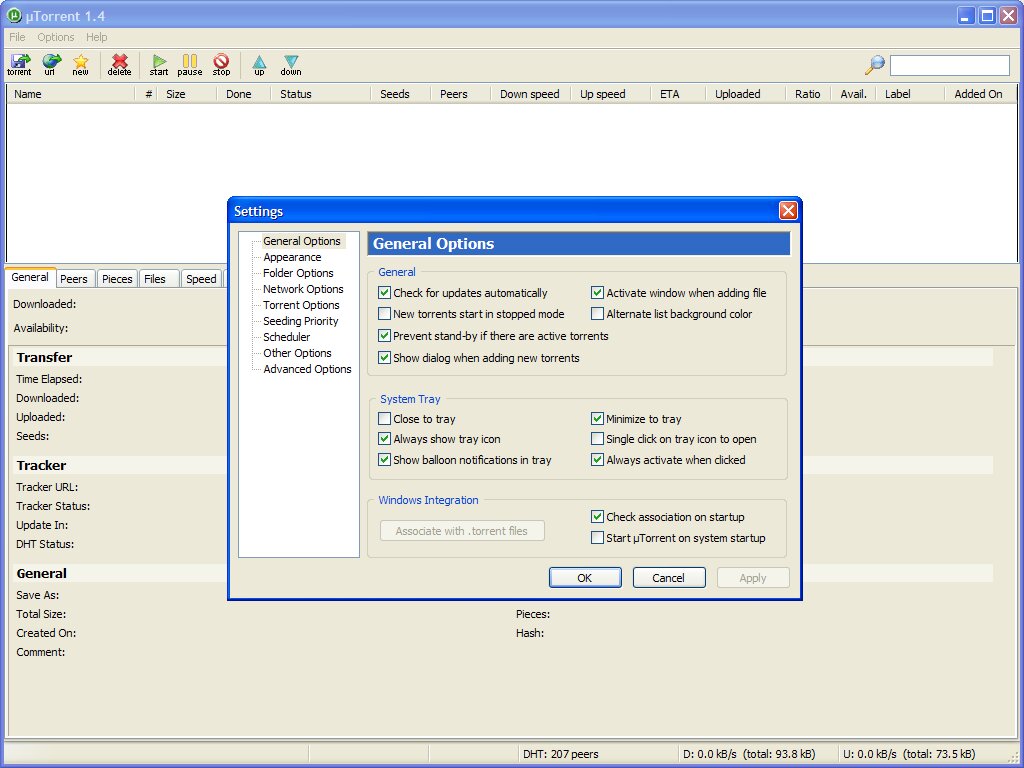Switch to the Speed tab
The height and width of the screenshot is (768, 1024).
tap(201, 279)
